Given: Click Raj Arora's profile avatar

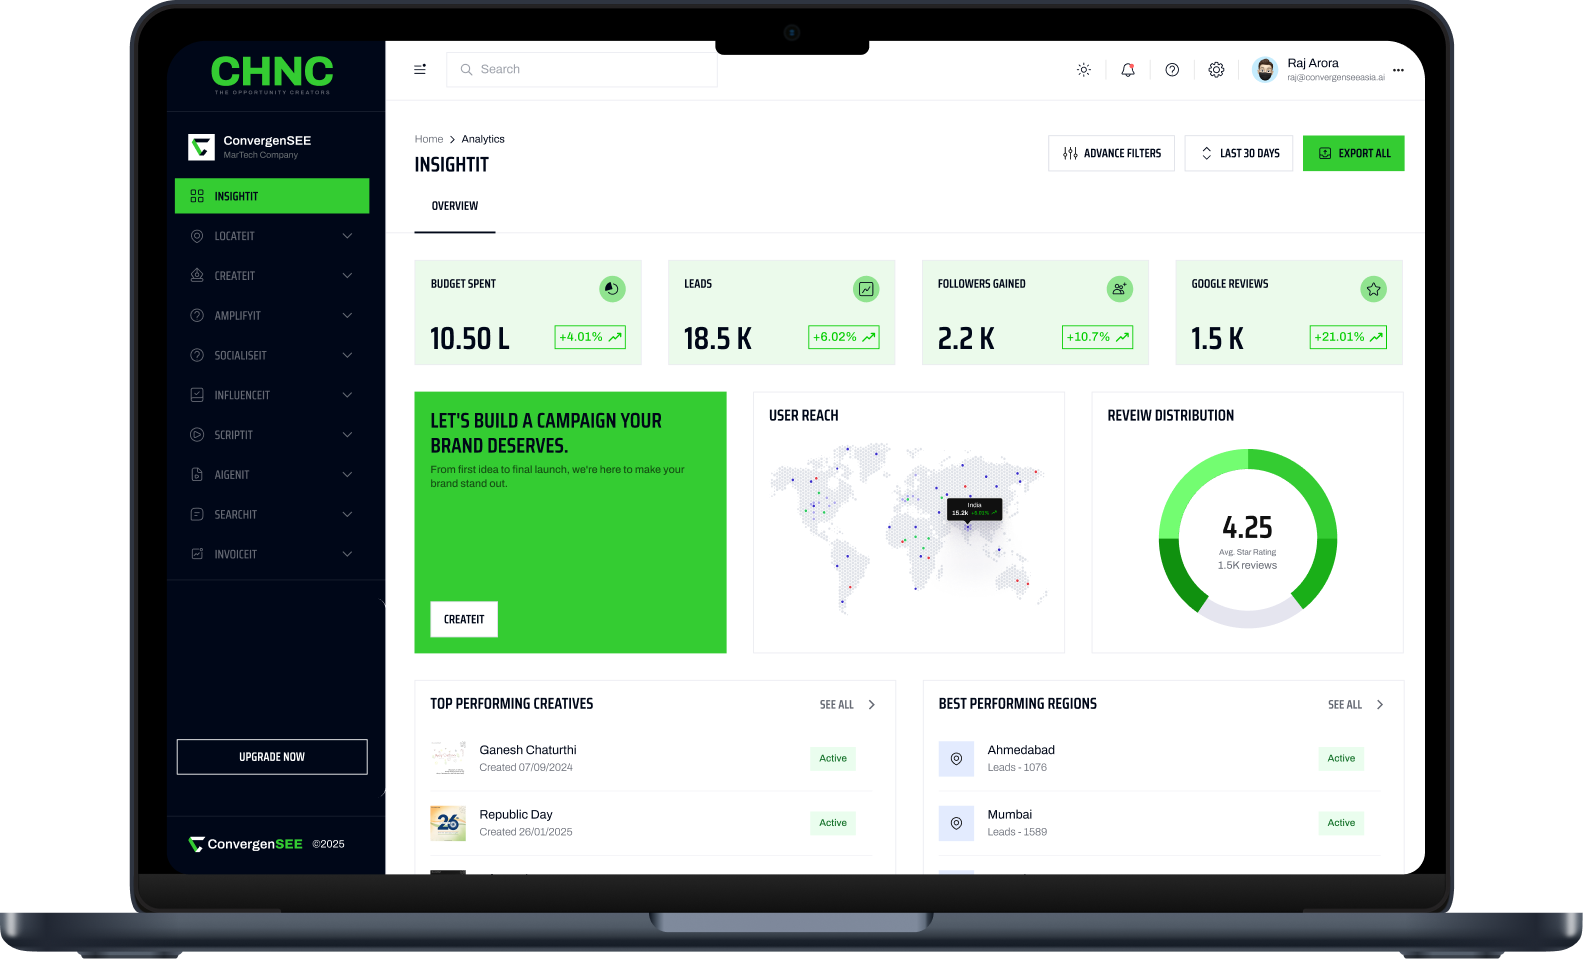Looking at the screenshot, I should tap(1265, 69).
